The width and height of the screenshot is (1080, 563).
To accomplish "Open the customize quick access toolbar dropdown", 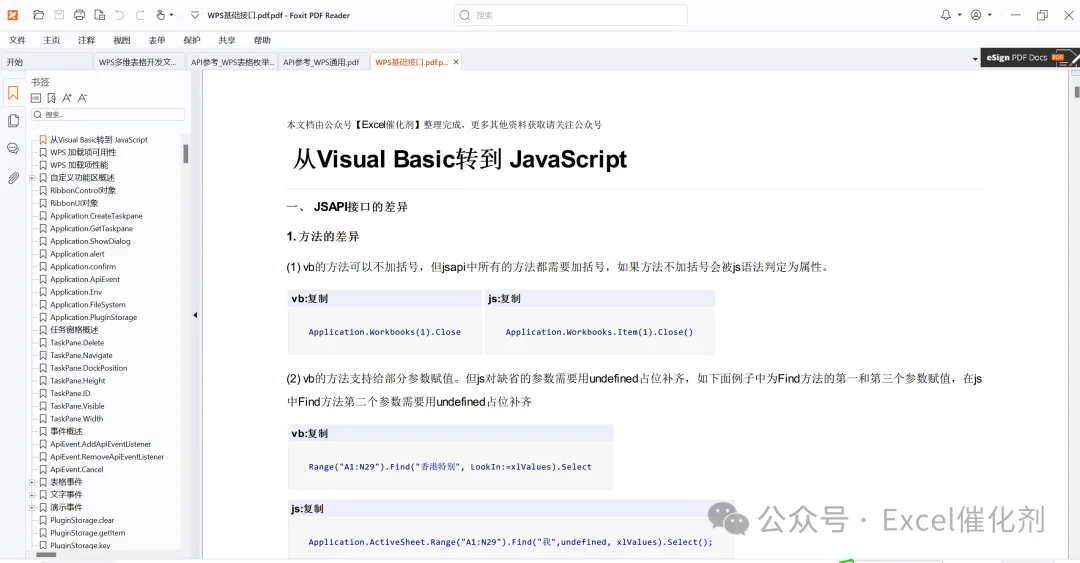I will pyautogui.click(x=194, y=14).
